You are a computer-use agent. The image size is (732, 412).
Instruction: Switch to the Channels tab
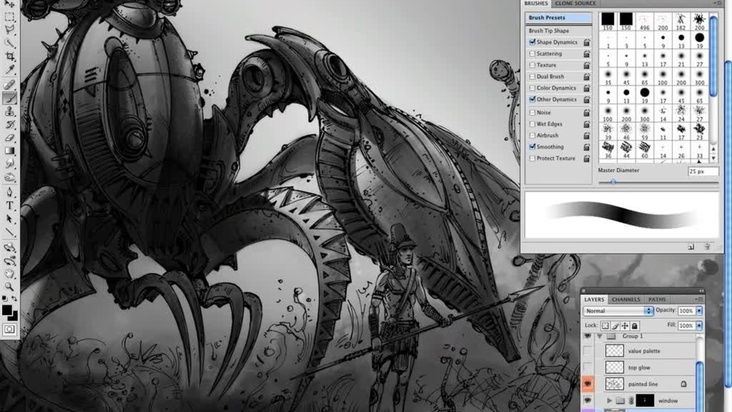click(x=626, y=300)
